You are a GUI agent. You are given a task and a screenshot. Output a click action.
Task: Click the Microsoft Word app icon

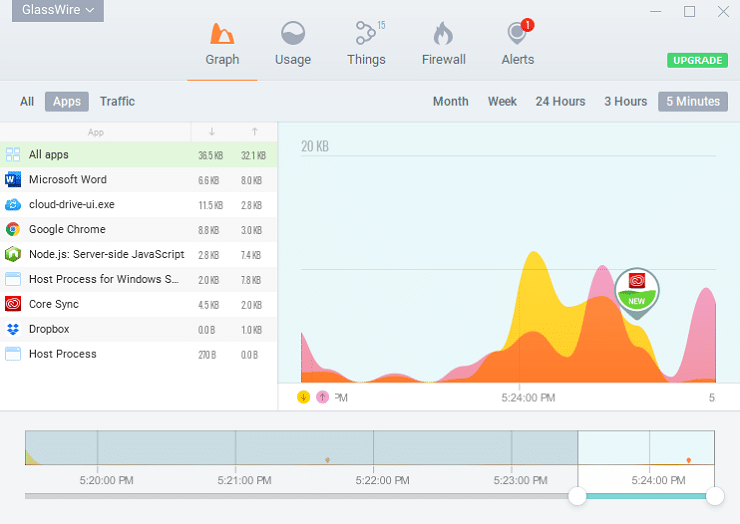click(x=13, y=179)
